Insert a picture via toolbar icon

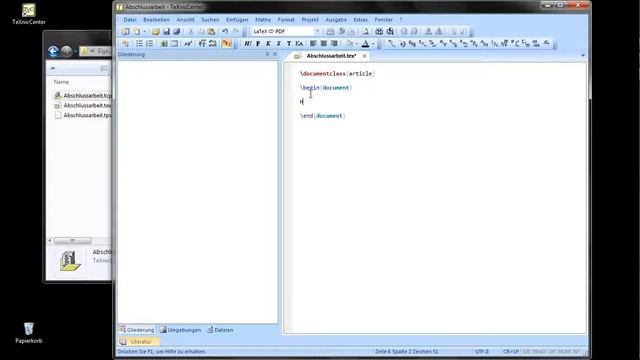tap(164, 43)
